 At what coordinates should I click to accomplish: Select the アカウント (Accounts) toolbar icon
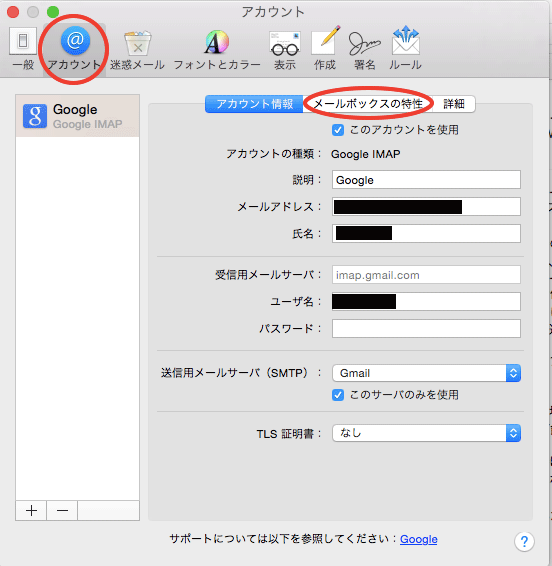pos(74,49)
